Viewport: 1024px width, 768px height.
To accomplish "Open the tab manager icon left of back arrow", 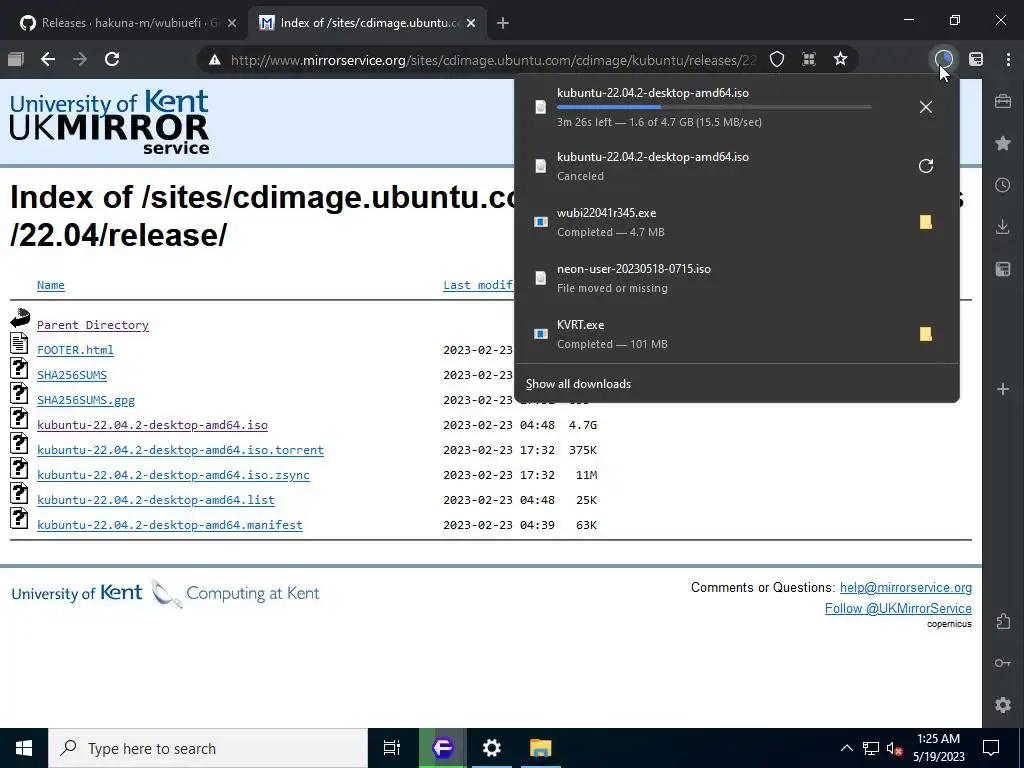I will tap(16, 59).
